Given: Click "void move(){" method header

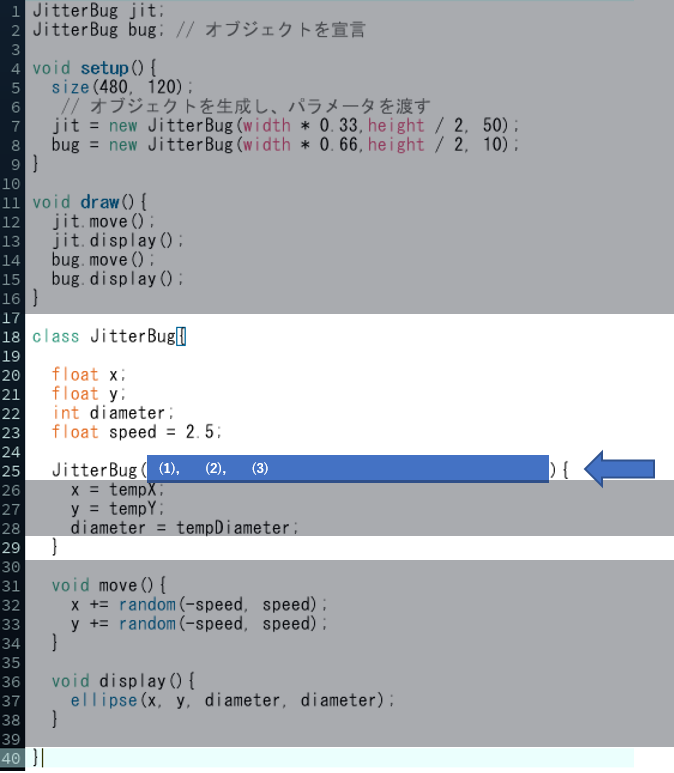Looking at the screenshot, I should click(x=108, y=586).
